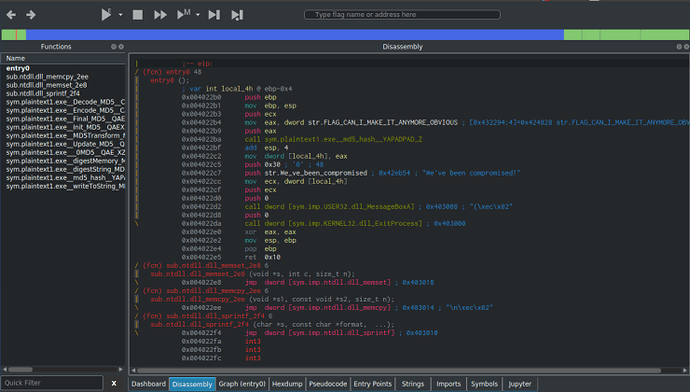Clear the Quick Filter with the X button
The width and height of the screenshot is (690, 392).
pyautogui.click(x=114, y=383)
